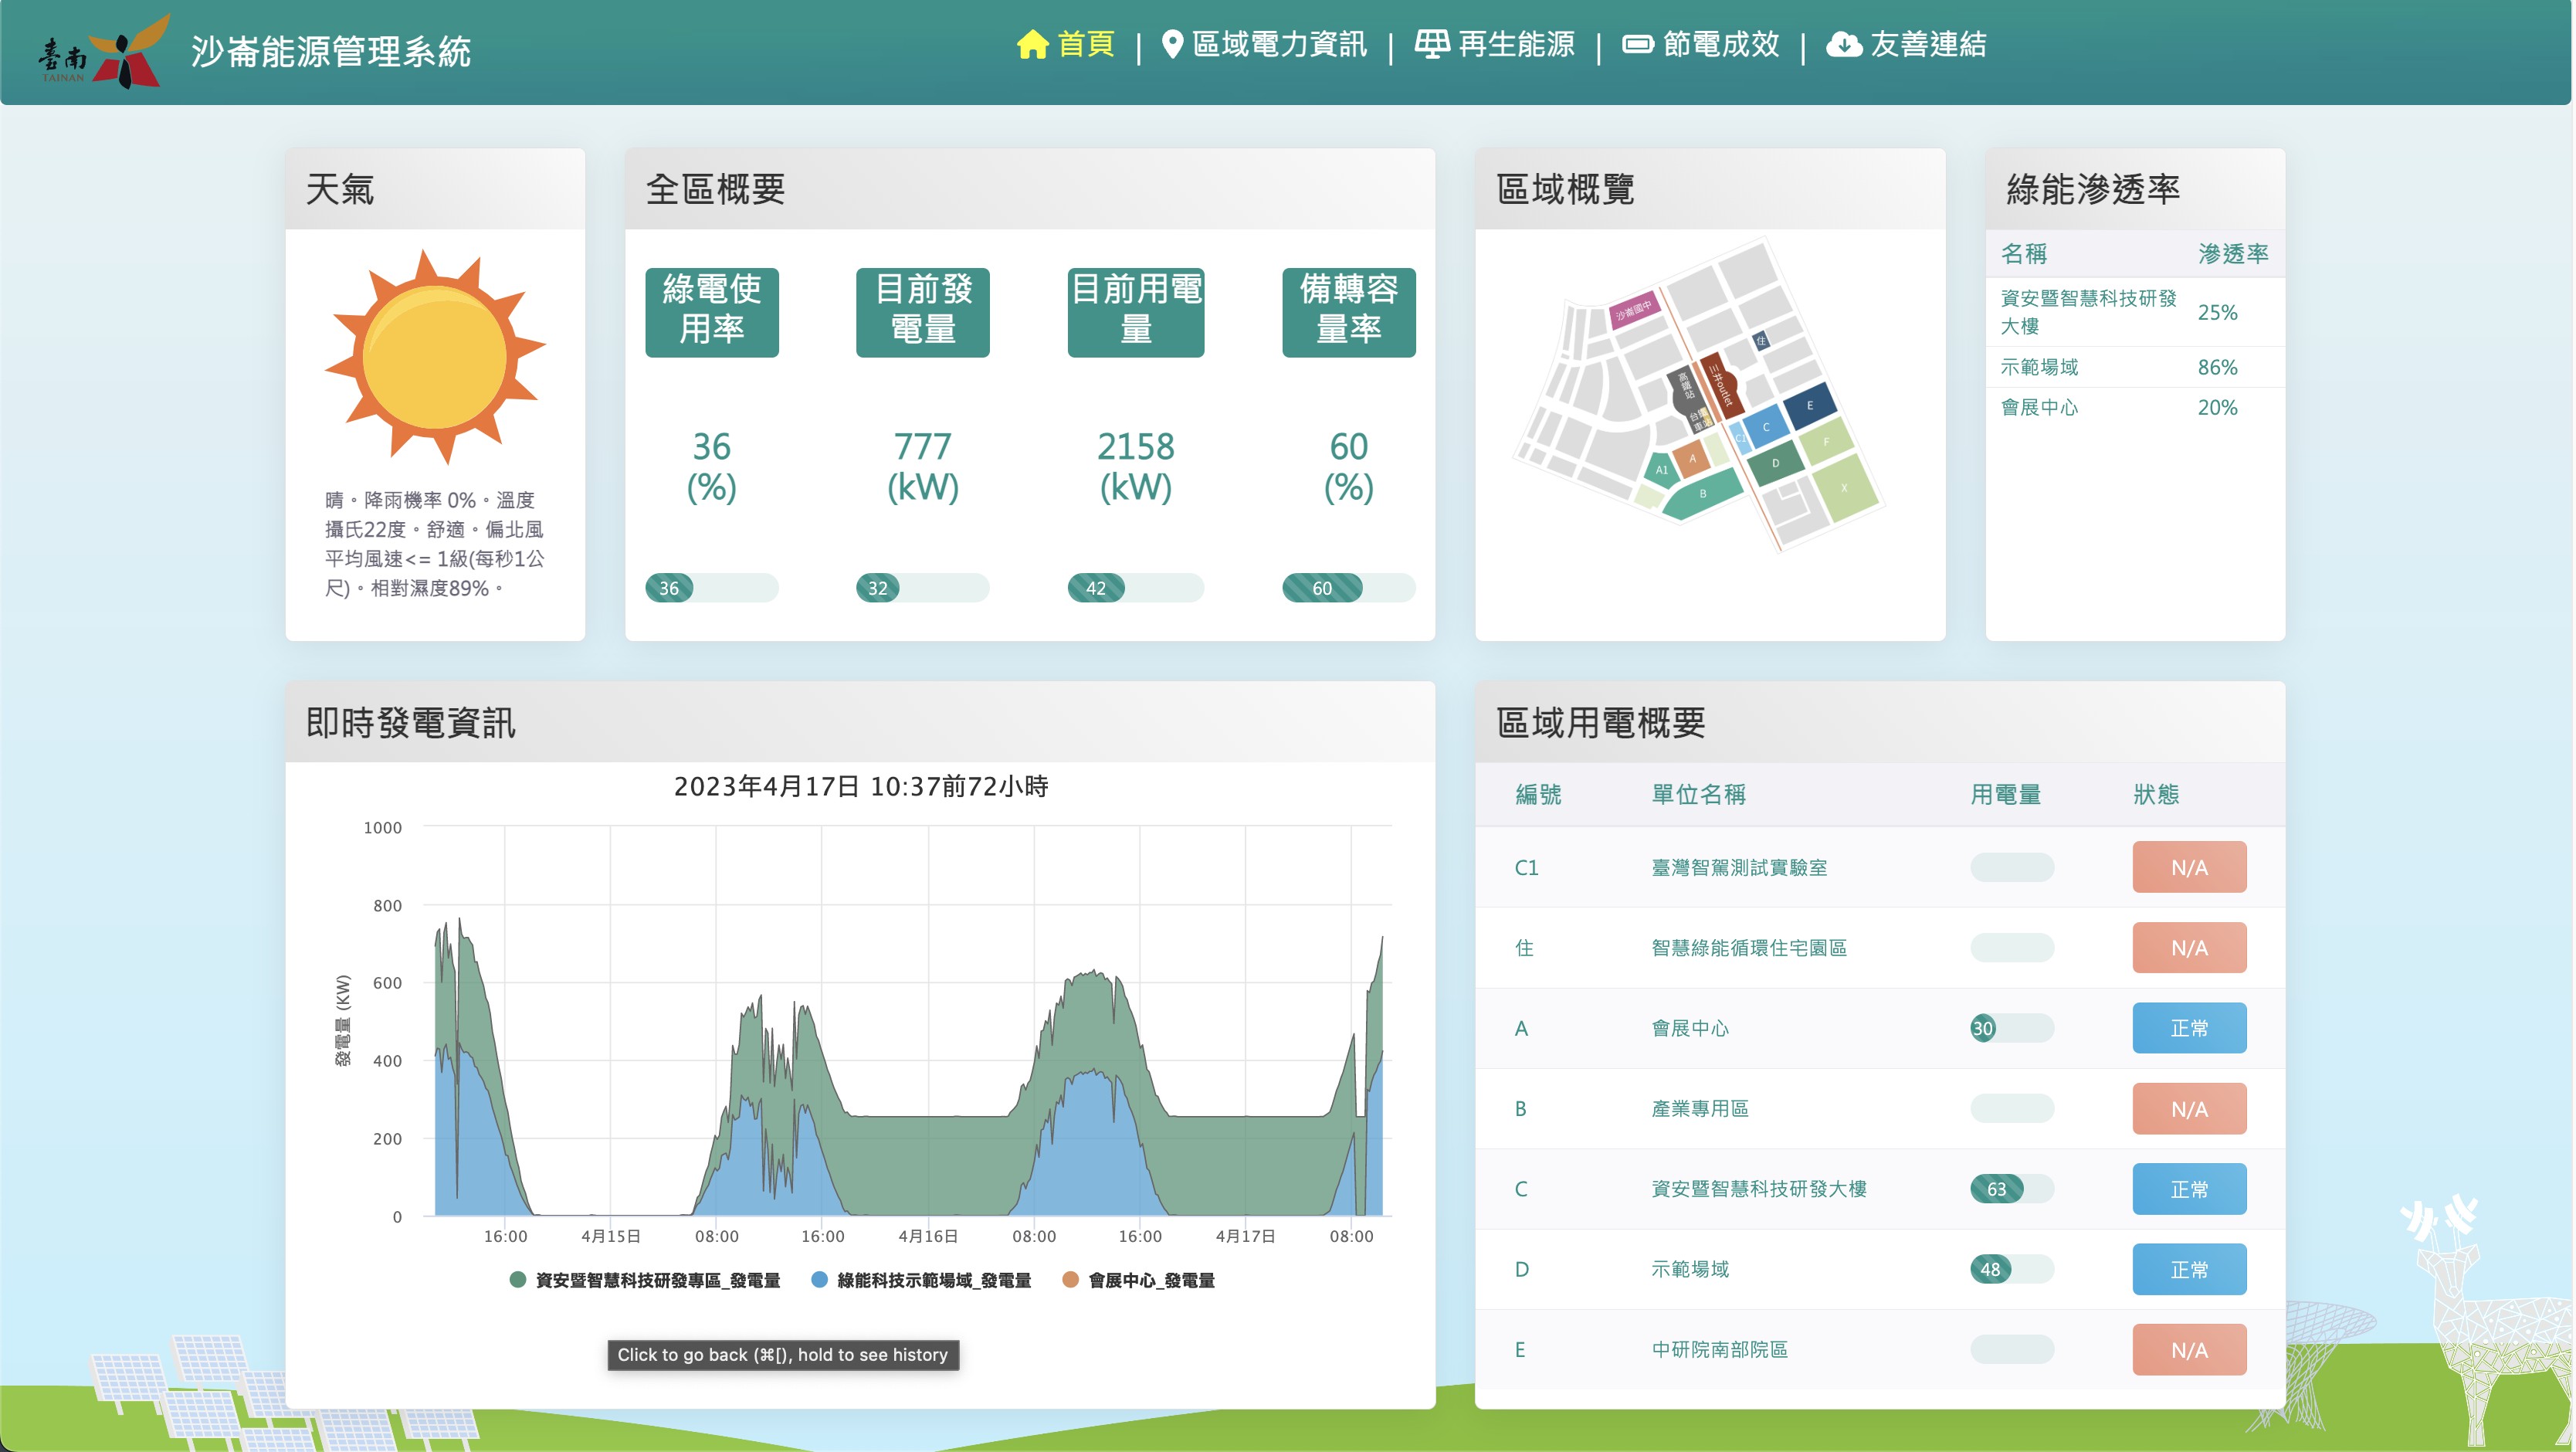Viewport: 2576px width, 1452px height.
Task: Click N/A status for 產業專用區
Action: click(2189, 1108)
